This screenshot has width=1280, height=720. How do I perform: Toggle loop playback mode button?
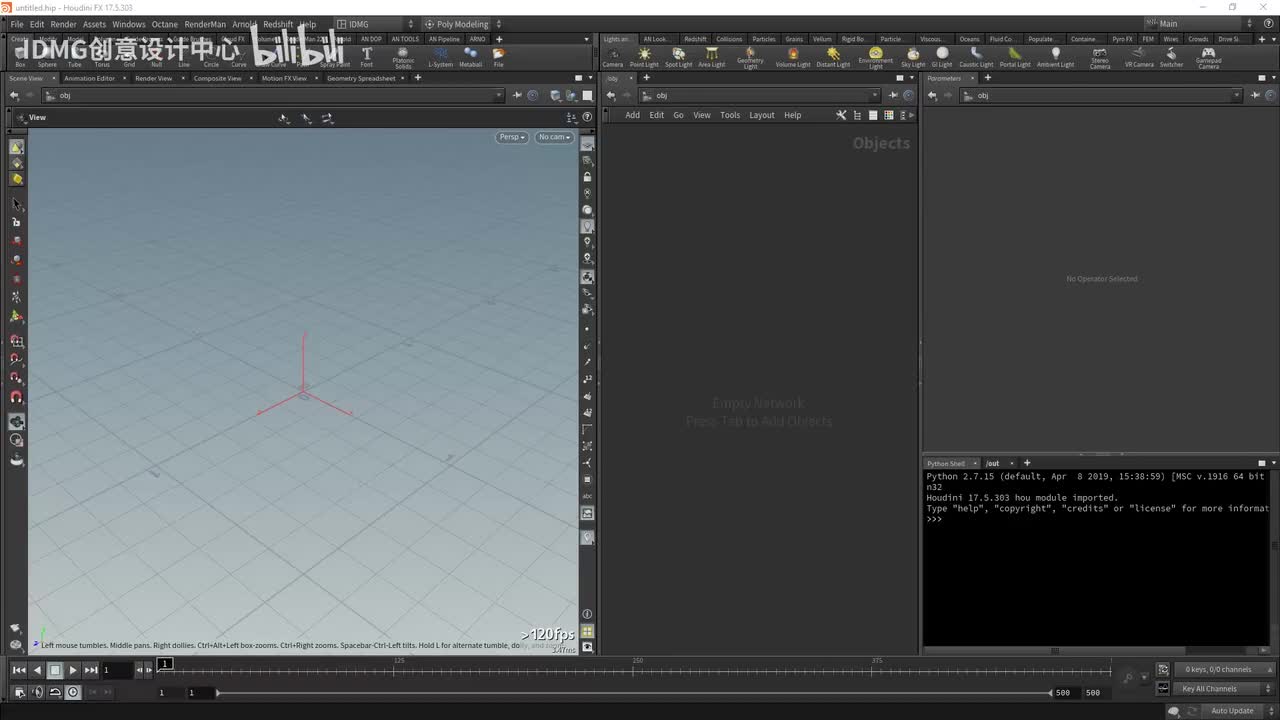[x=55, y=692]
